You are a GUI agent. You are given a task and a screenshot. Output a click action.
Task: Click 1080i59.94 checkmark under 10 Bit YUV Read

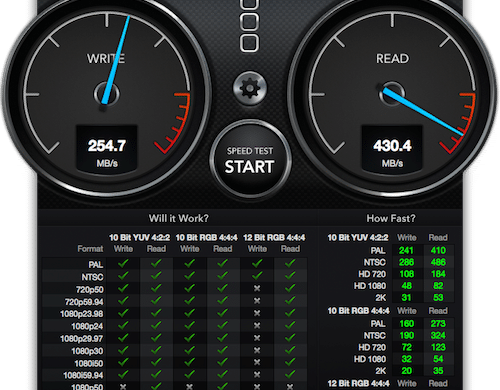pyautogui.click(x=156, y=374)
